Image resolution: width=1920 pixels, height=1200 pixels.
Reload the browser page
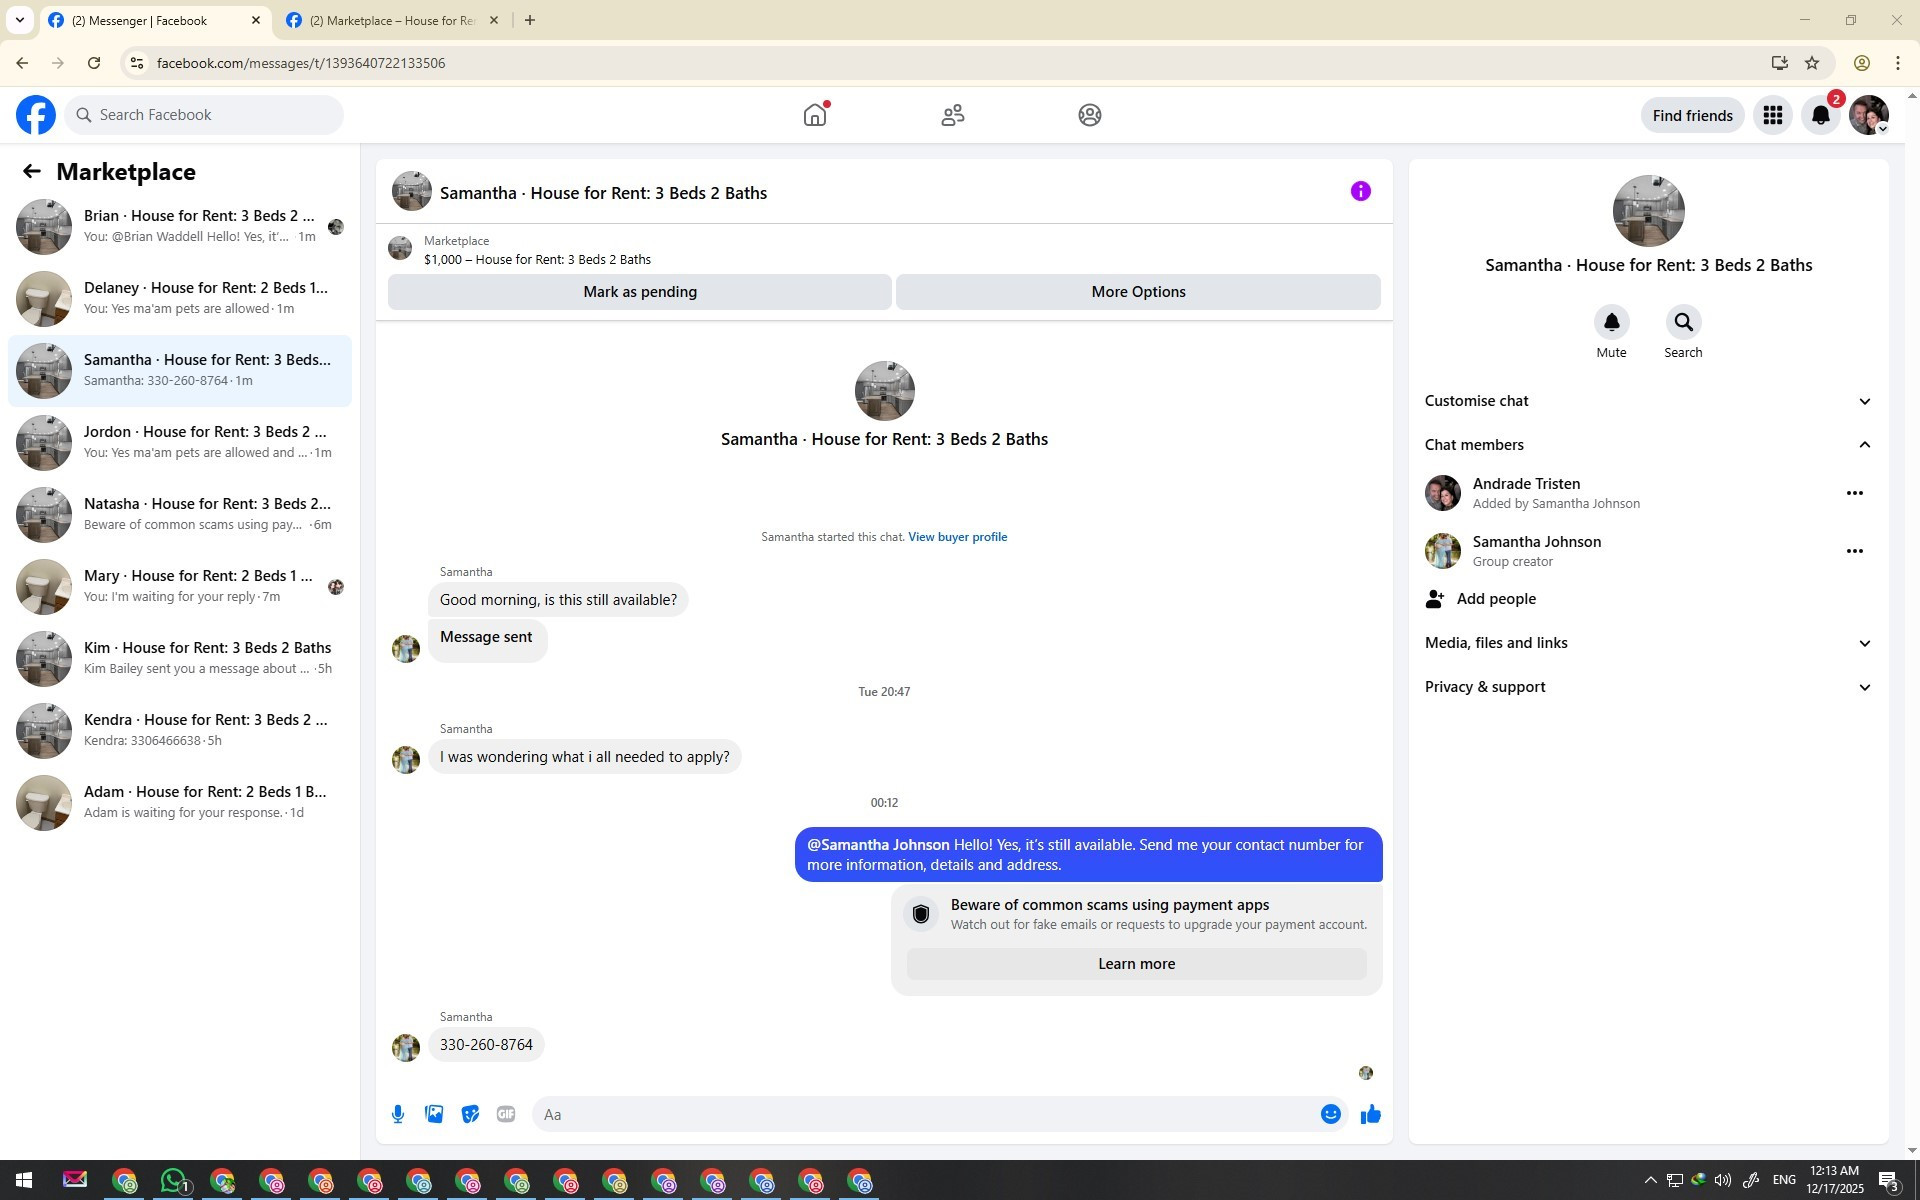coord(94,63)
